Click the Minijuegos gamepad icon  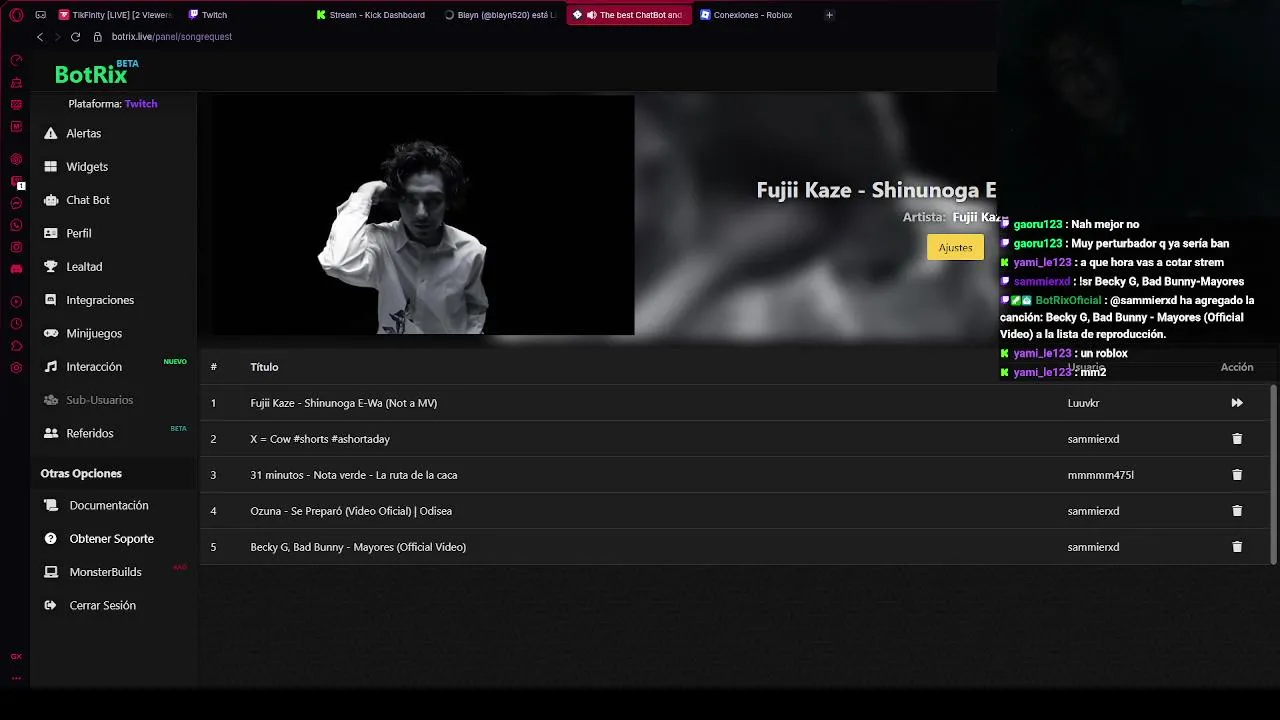(51, 333)
